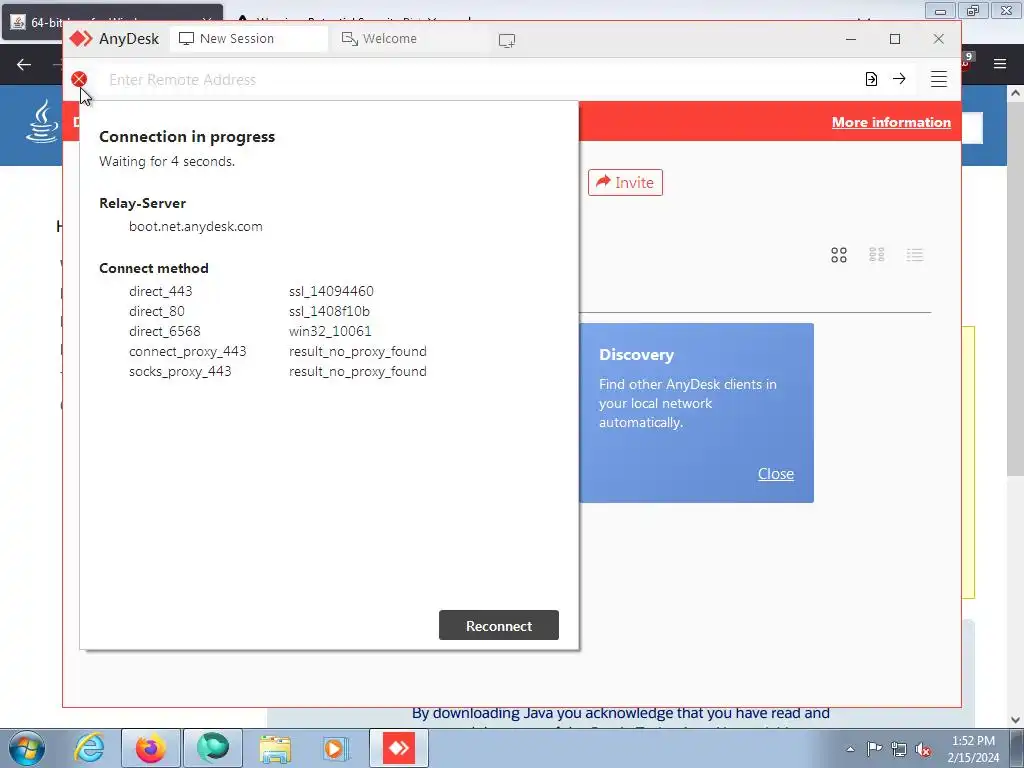Open the More information link

(x=891, y=122)
